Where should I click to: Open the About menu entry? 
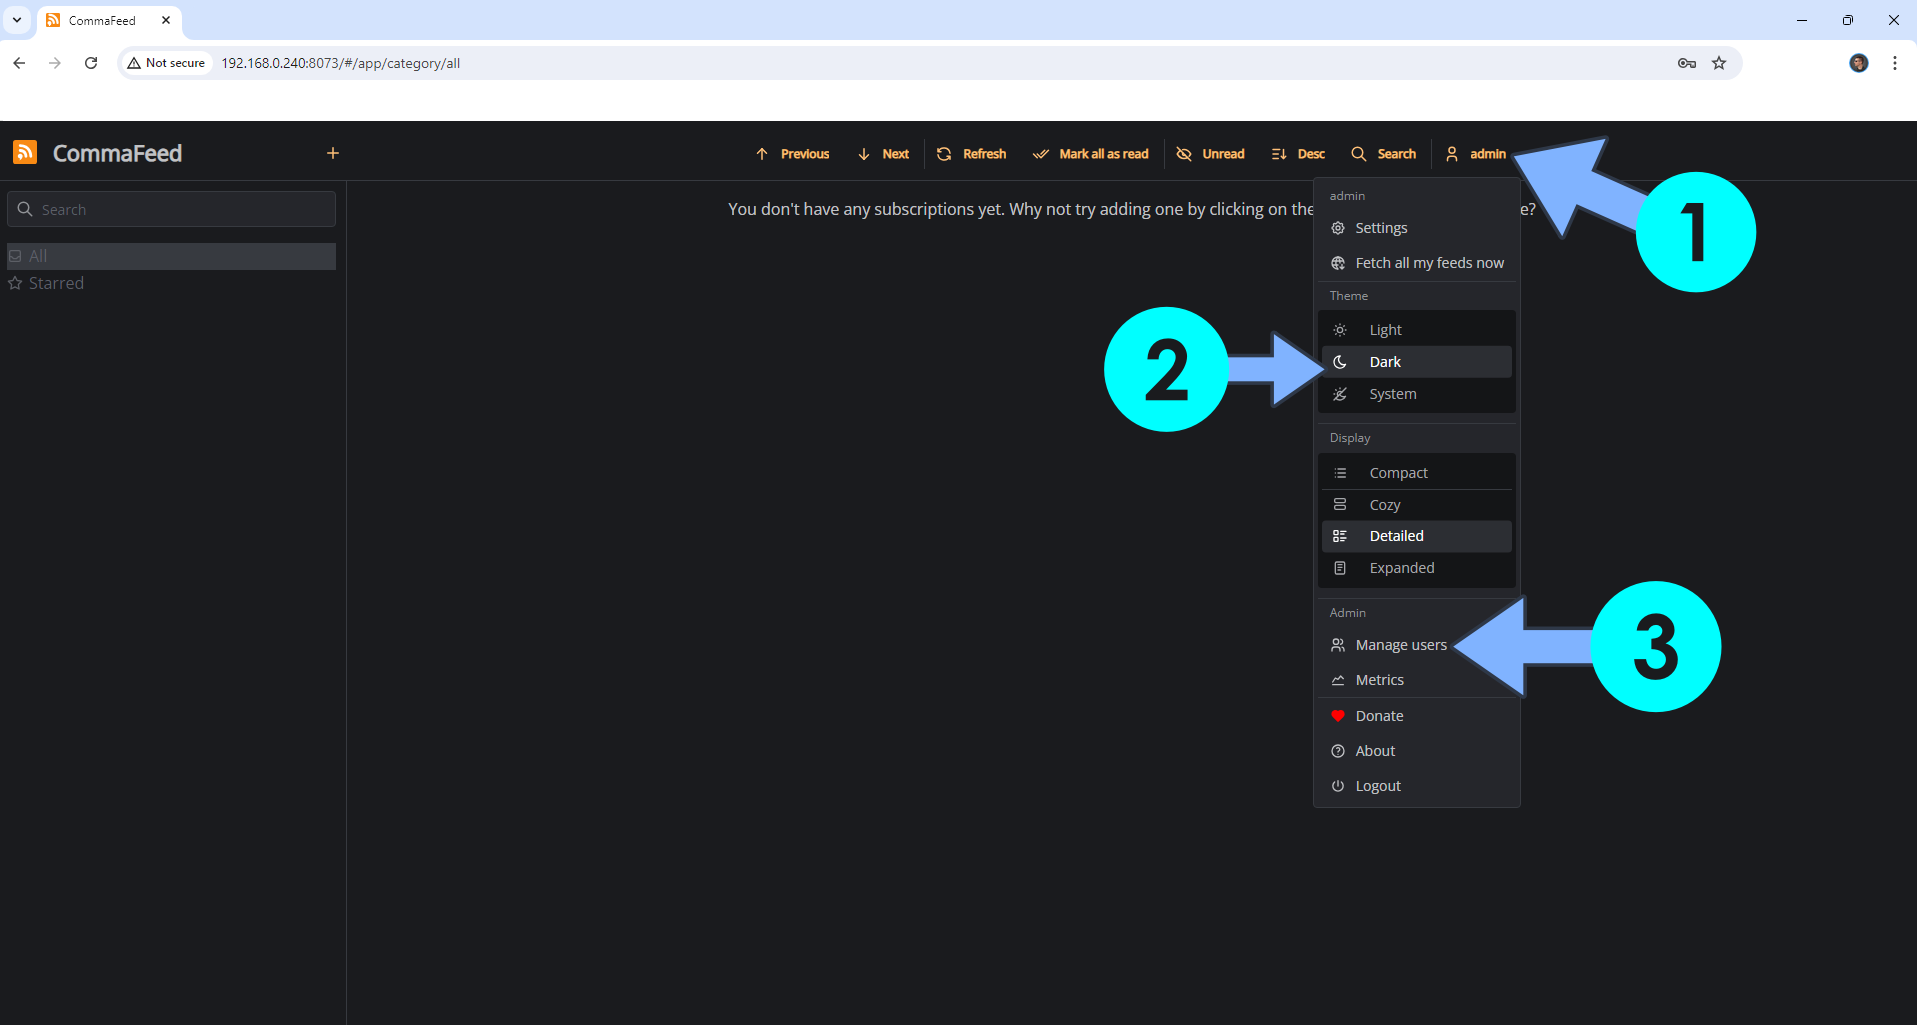1417,751
